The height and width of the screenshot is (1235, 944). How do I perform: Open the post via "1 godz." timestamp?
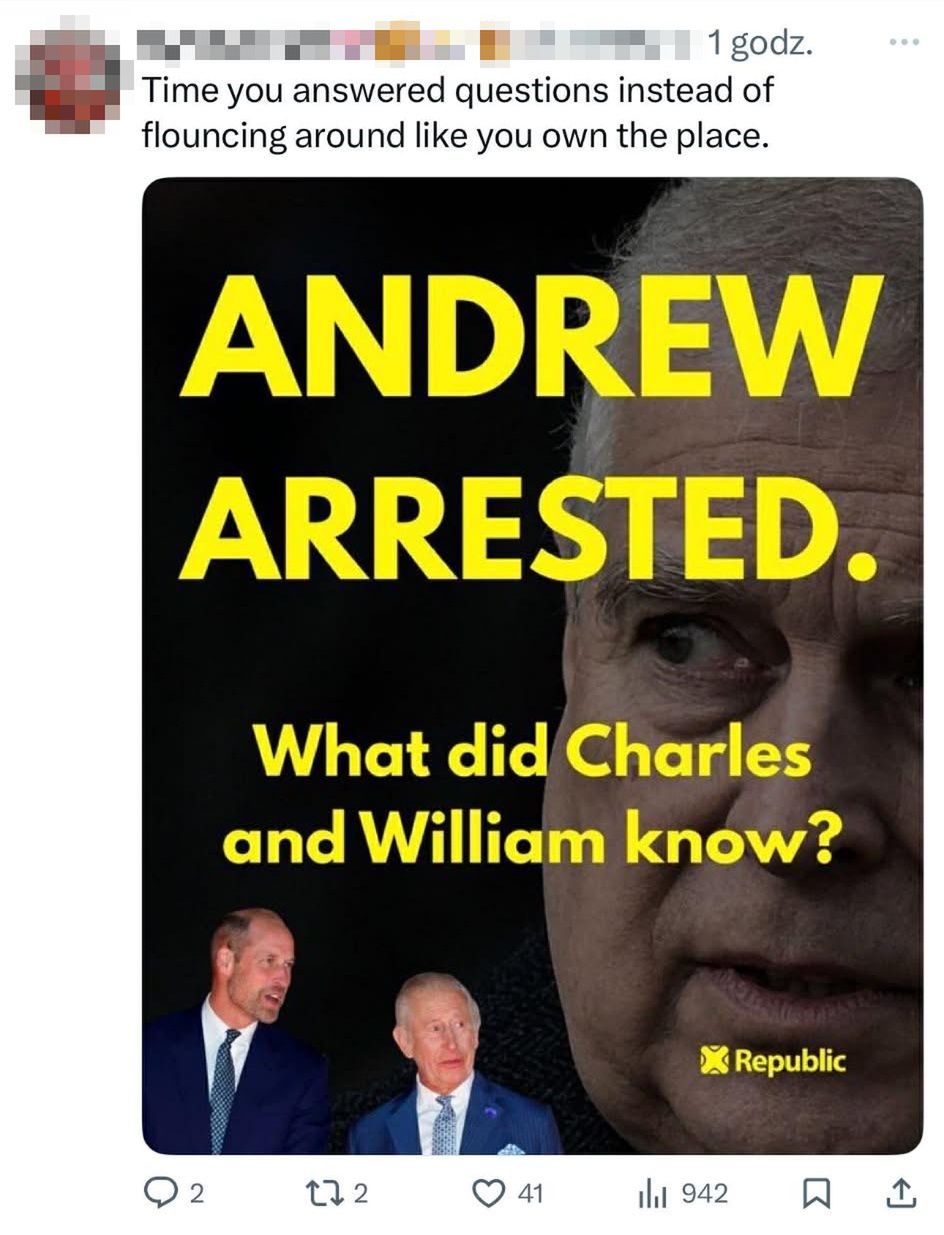759,44
